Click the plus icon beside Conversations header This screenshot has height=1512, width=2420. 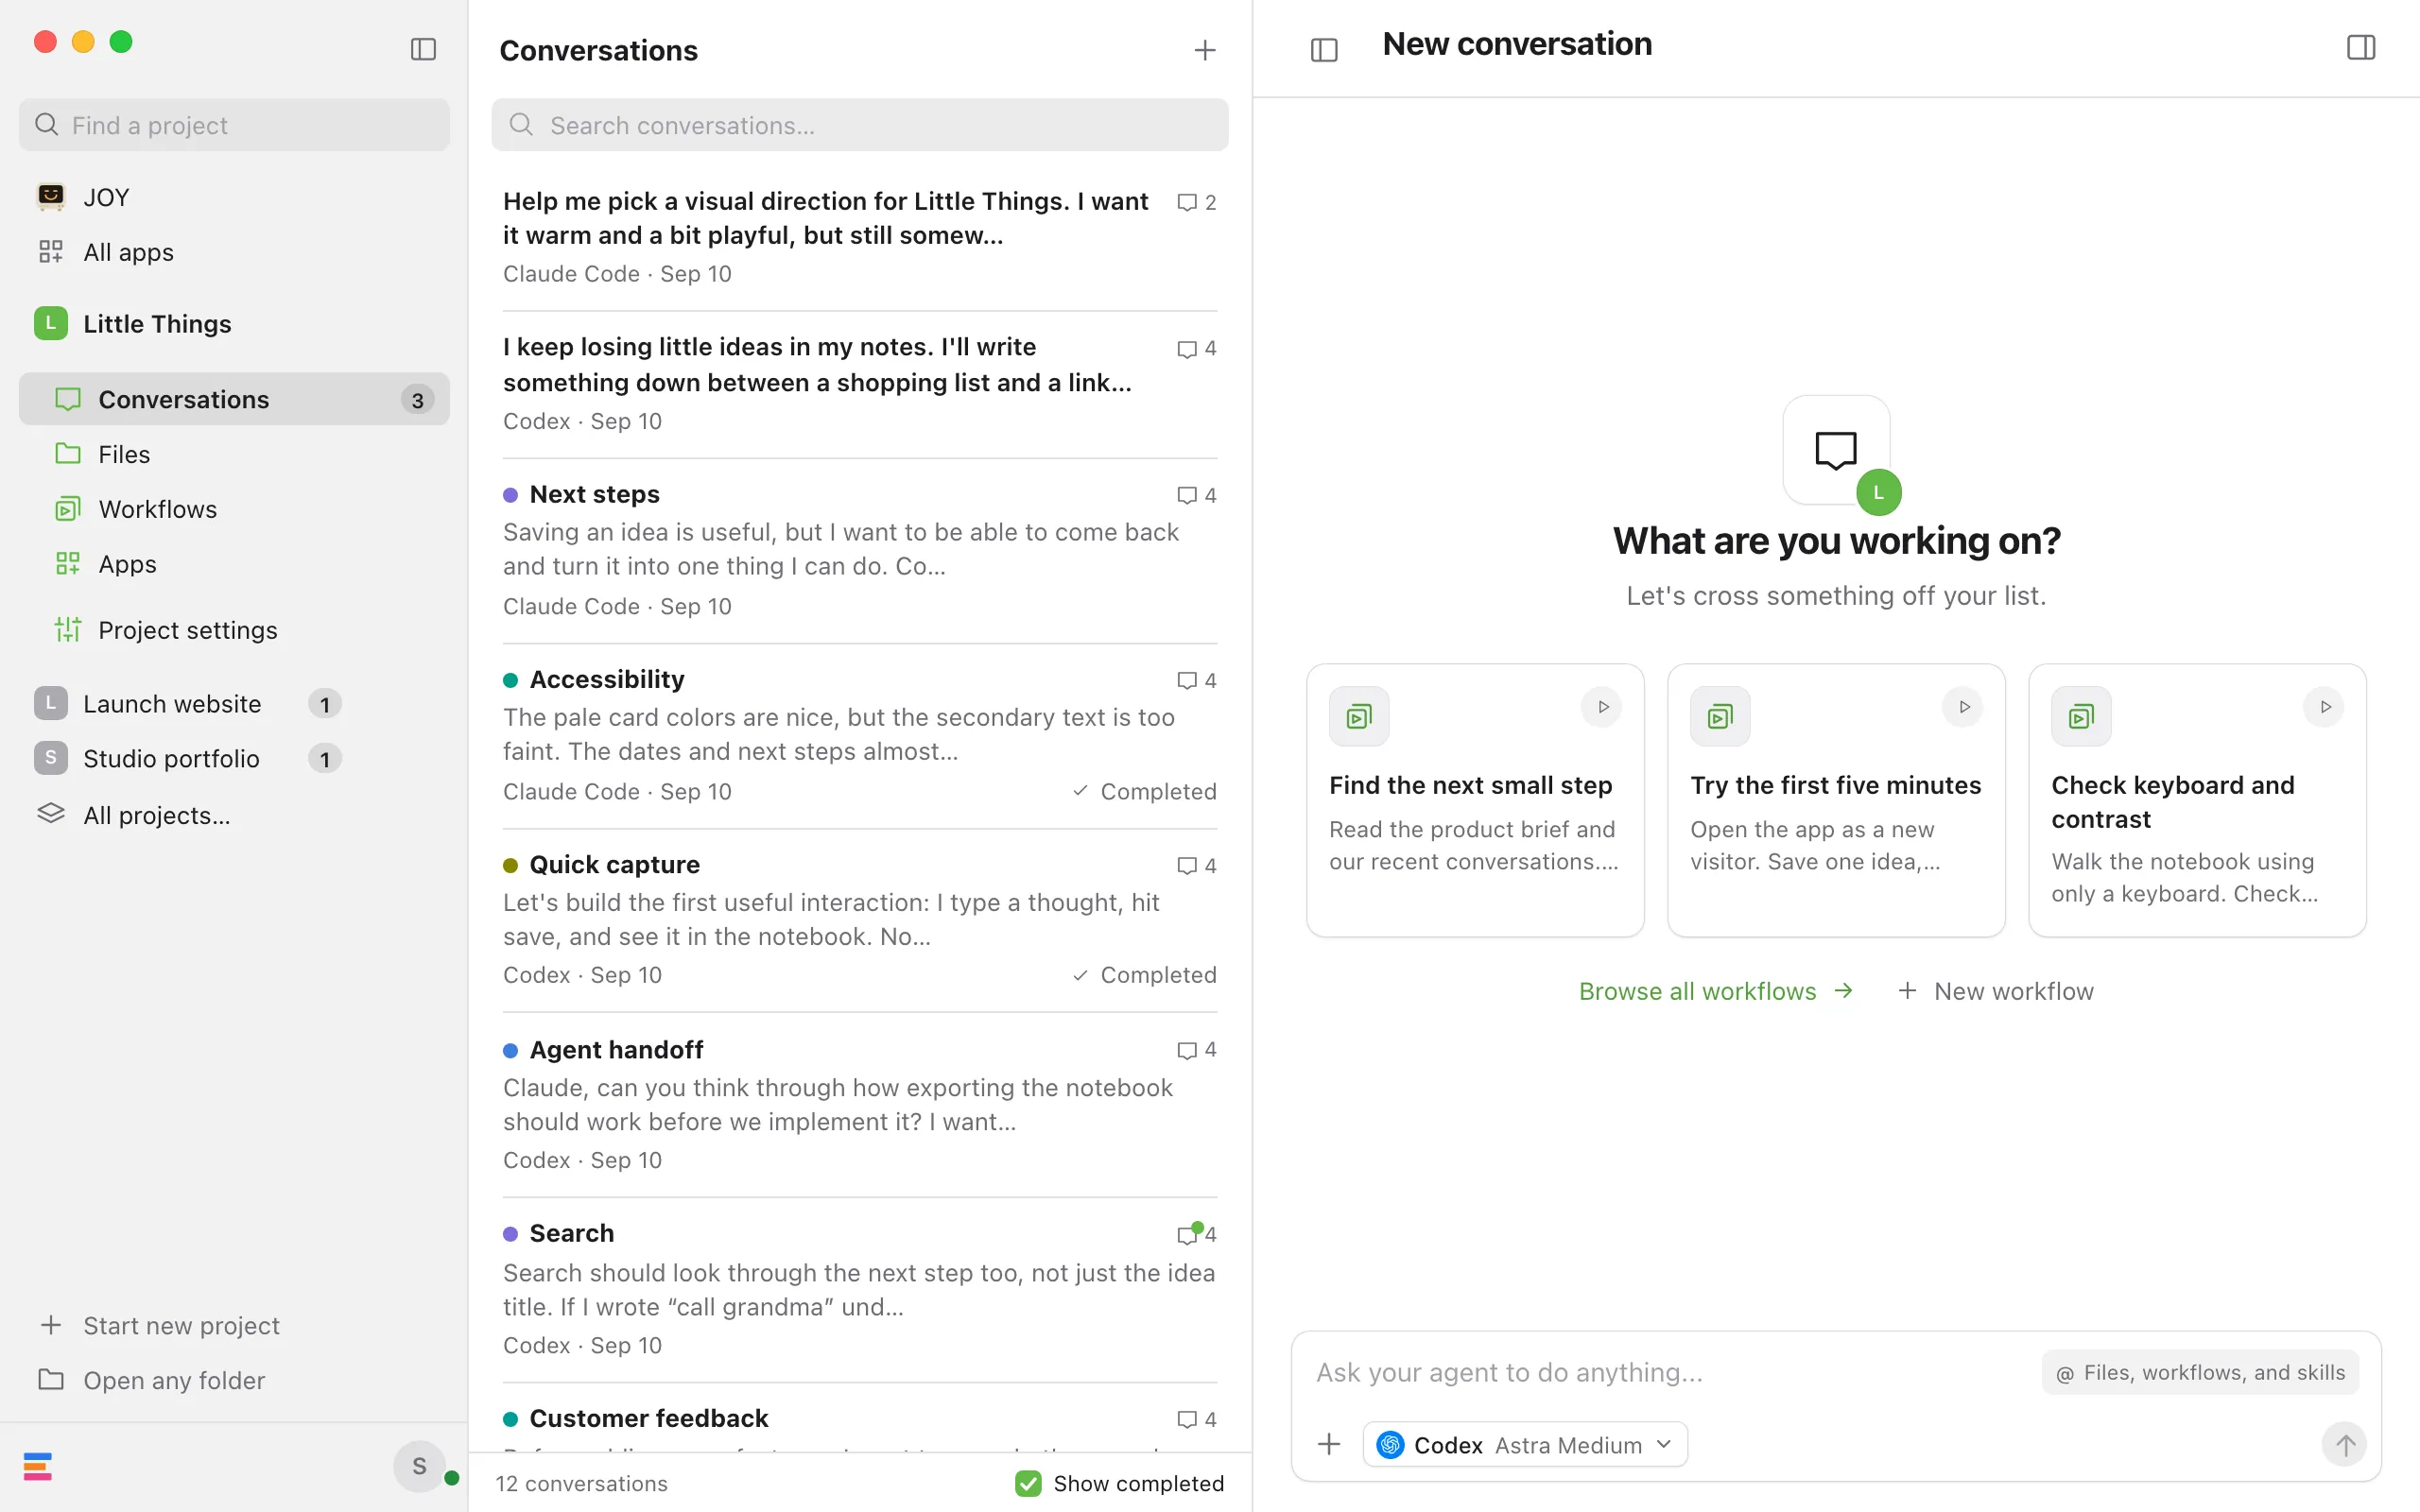[1205, 50]
